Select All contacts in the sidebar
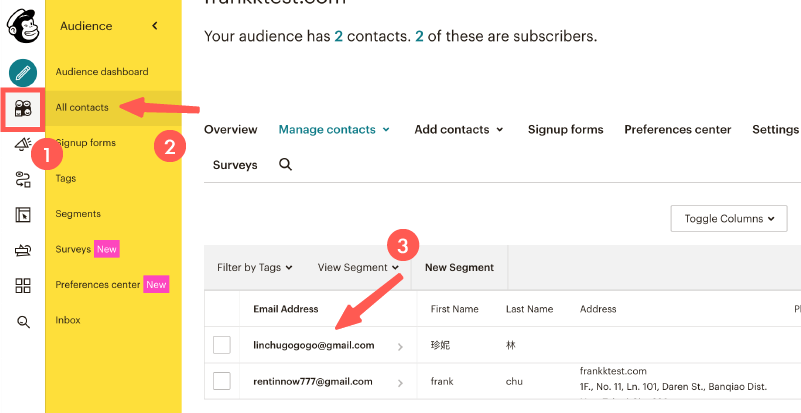801x413 pixels. coord(82,107)
